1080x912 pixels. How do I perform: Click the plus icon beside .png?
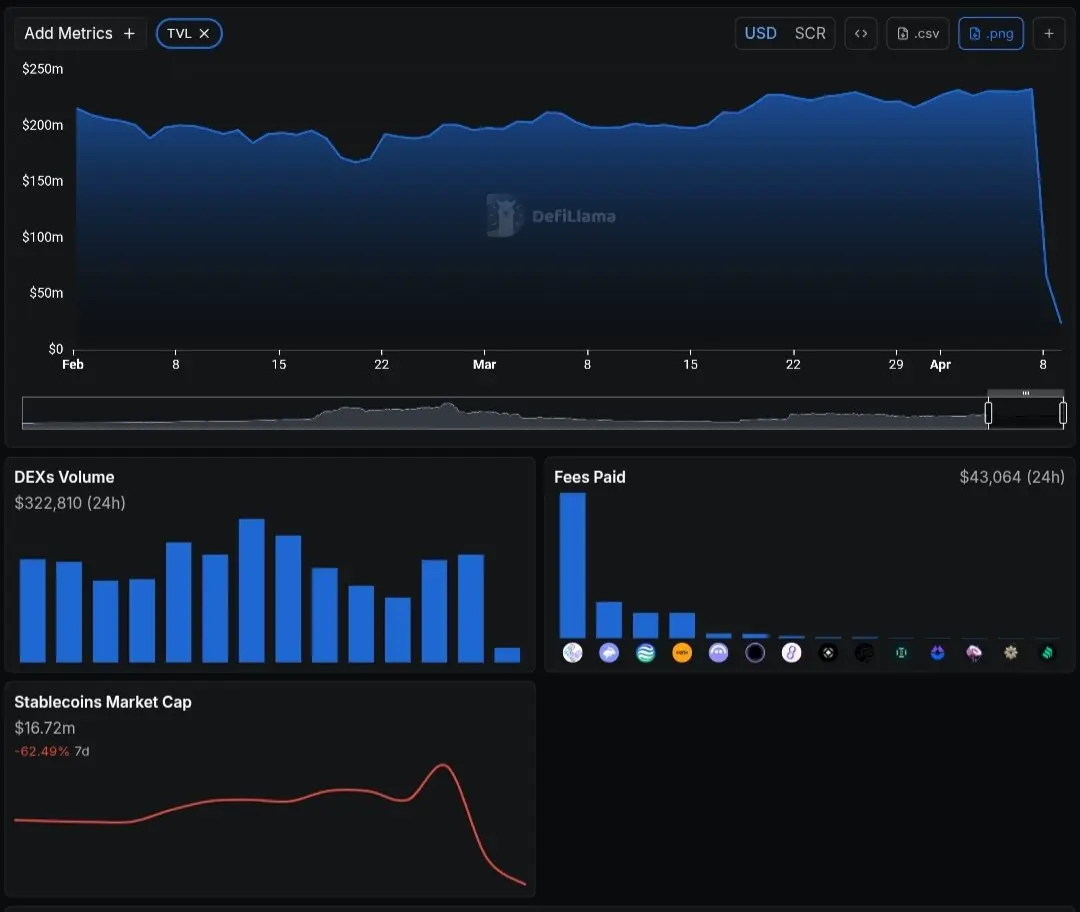click(1049, 34)
